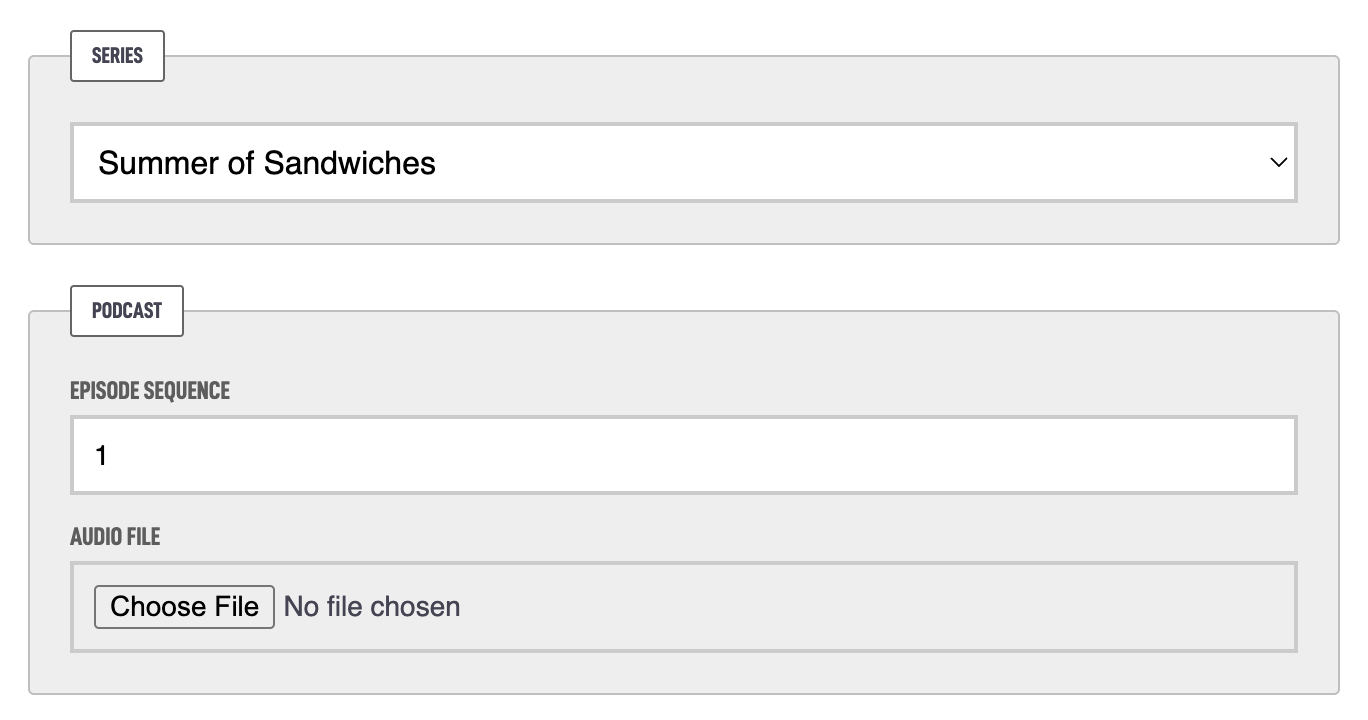Click the word "File" on Choose File button
The image size is (1368, 720).
pyautogui.click(x=237, y=606)
